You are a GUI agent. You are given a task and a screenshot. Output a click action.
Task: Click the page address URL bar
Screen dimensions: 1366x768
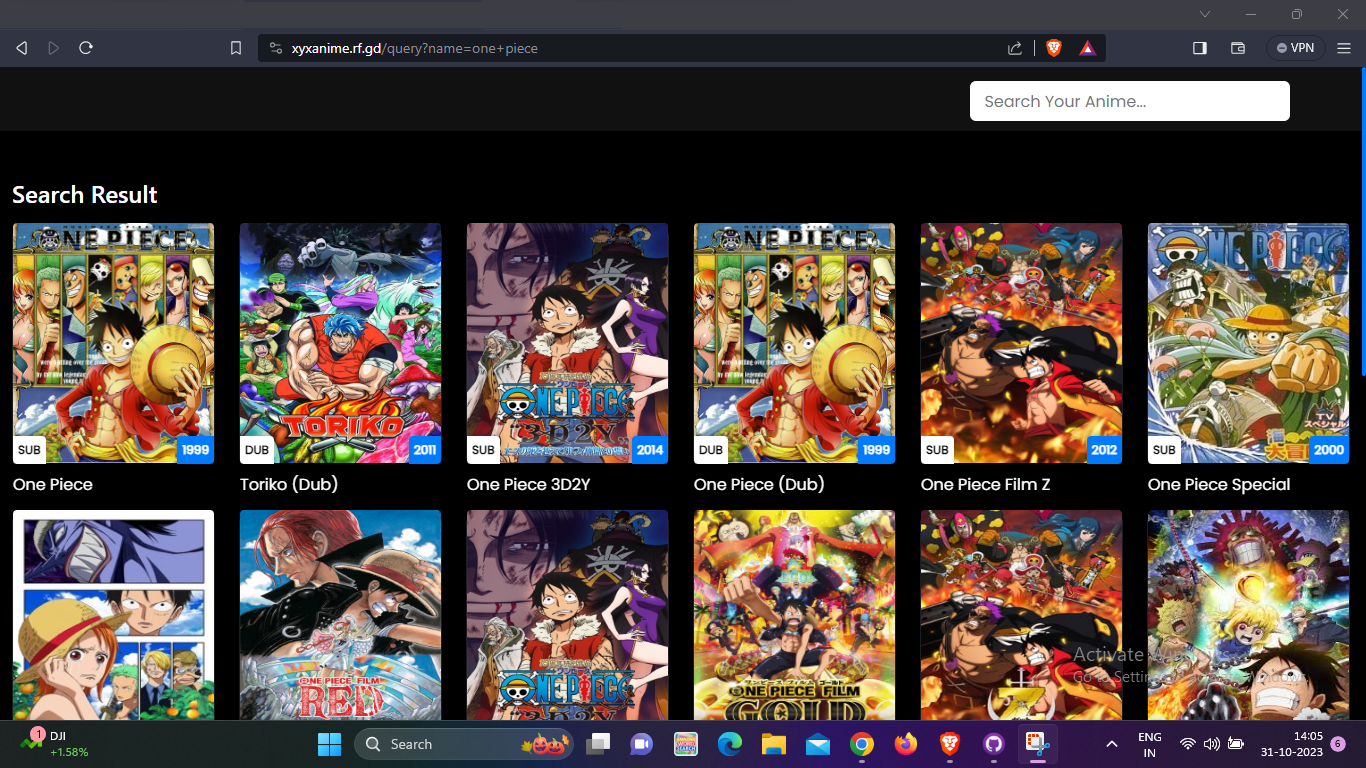[640, 48]
